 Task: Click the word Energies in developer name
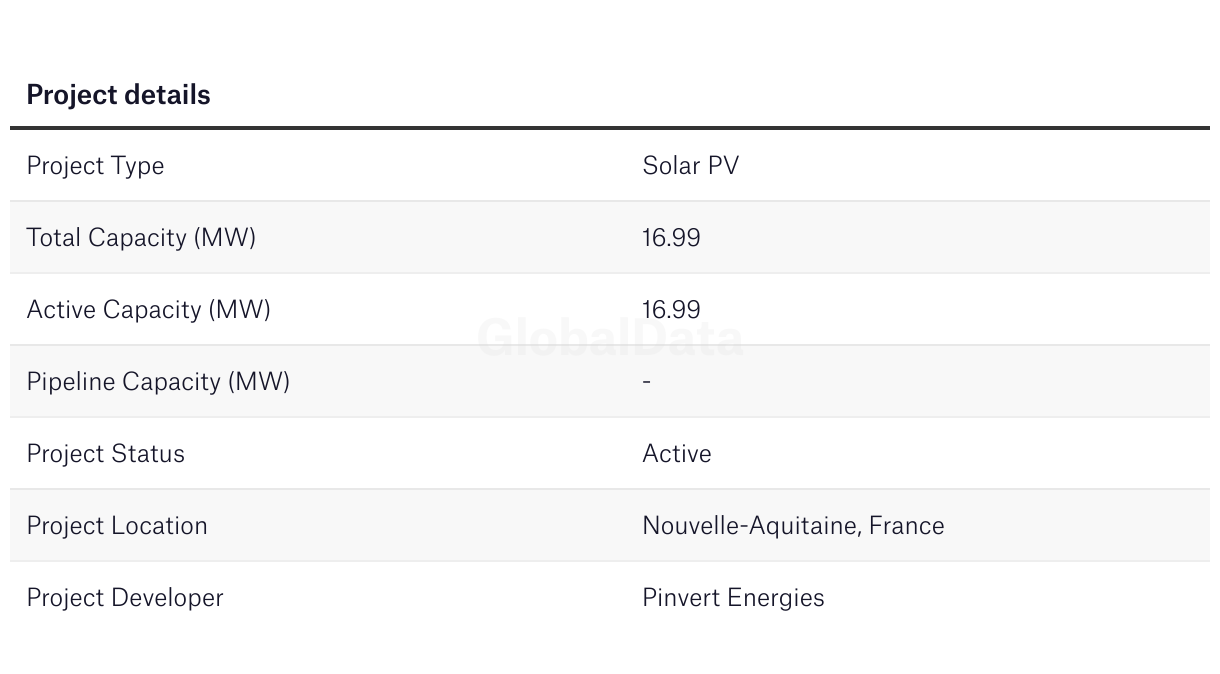point(775,598)
